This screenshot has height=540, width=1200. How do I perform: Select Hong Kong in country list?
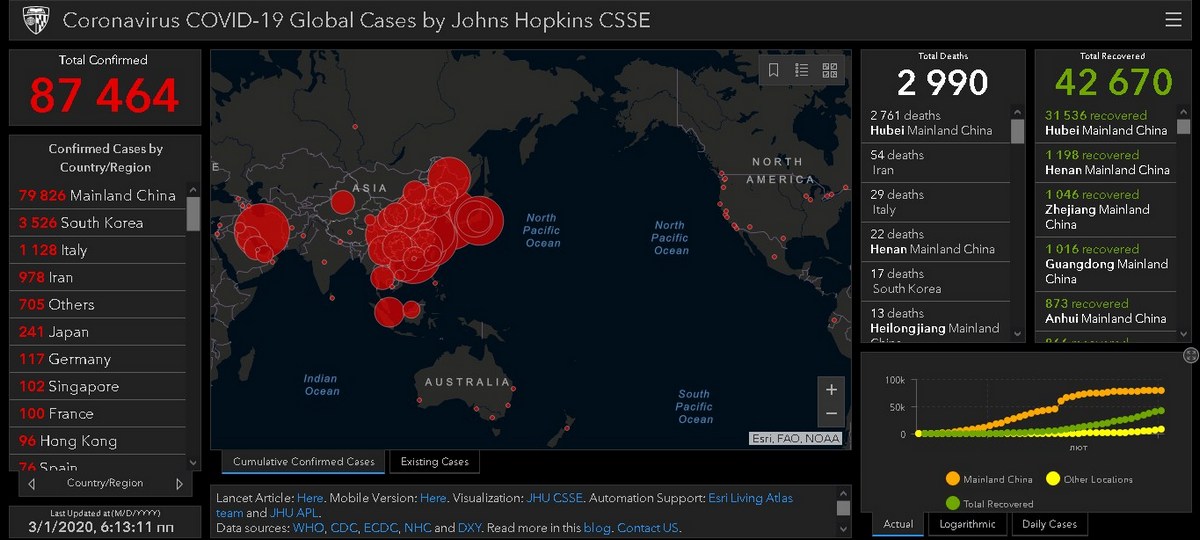98,441
